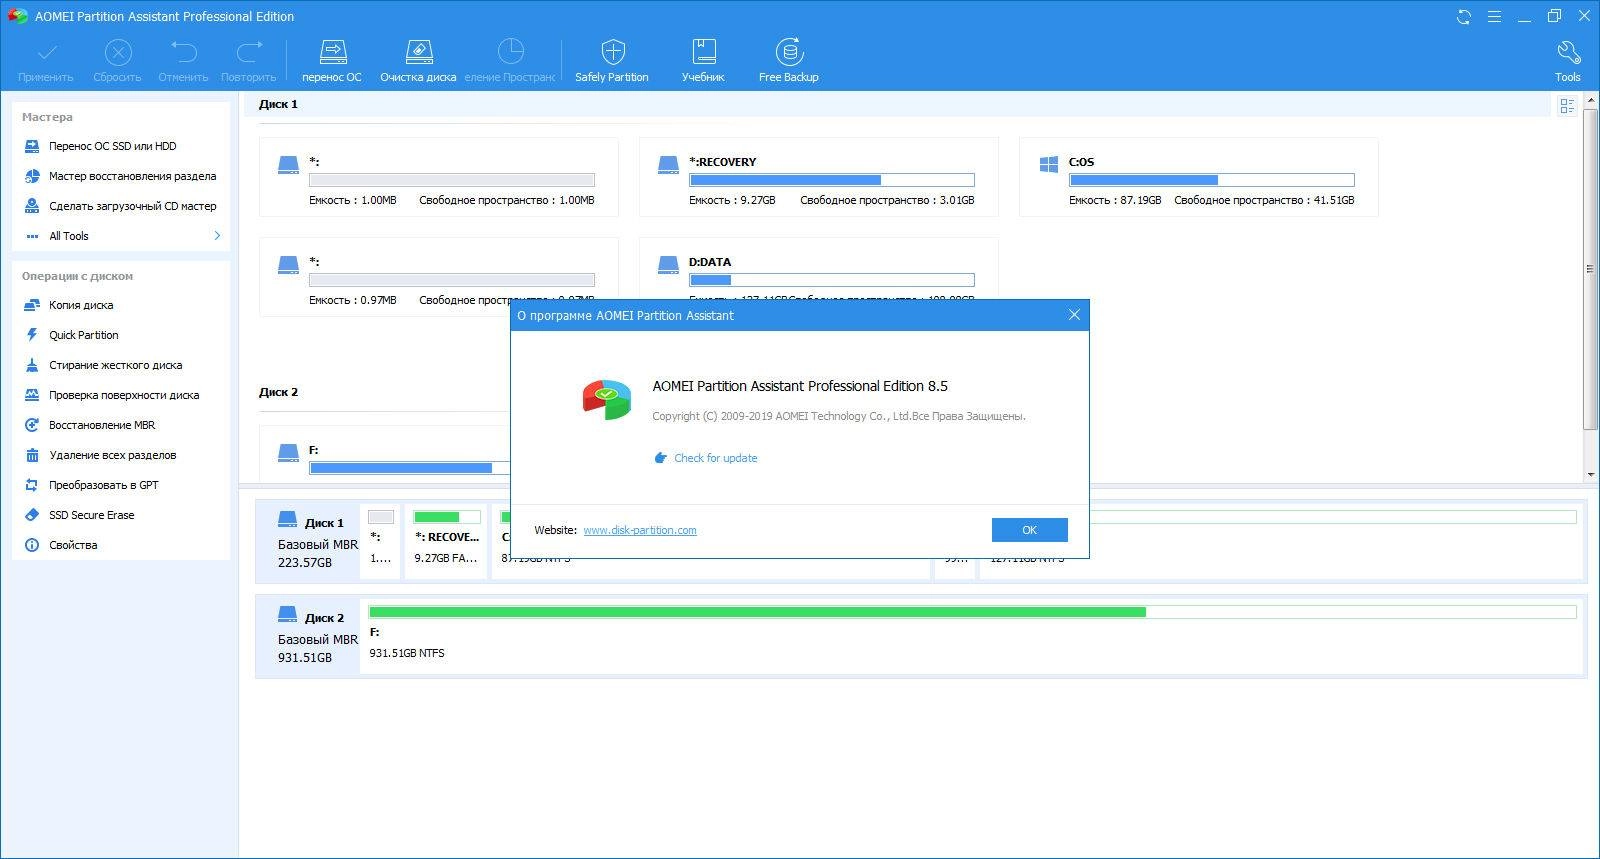Open Мастер восстановления раздела wizard
The height and width of the screenshot is (859, 1600).
coord(121,176)
